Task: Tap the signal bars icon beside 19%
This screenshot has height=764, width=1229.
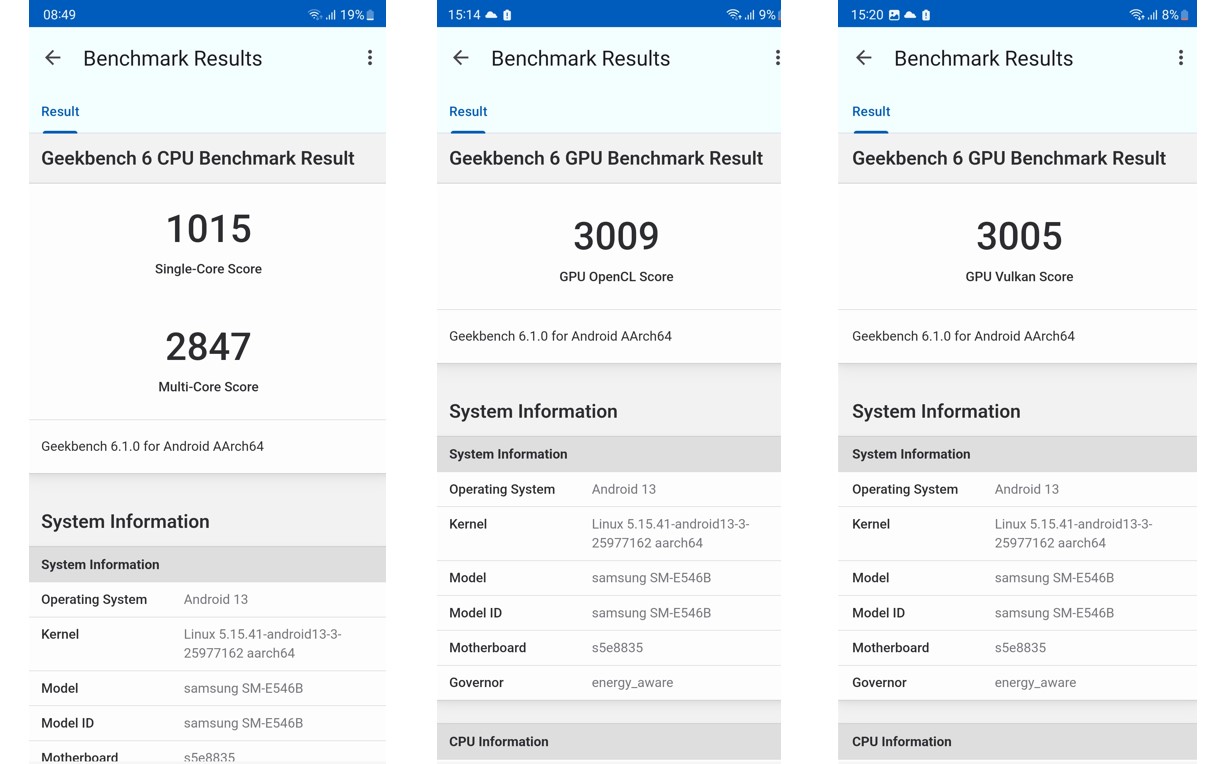Action: pos(330,15)
